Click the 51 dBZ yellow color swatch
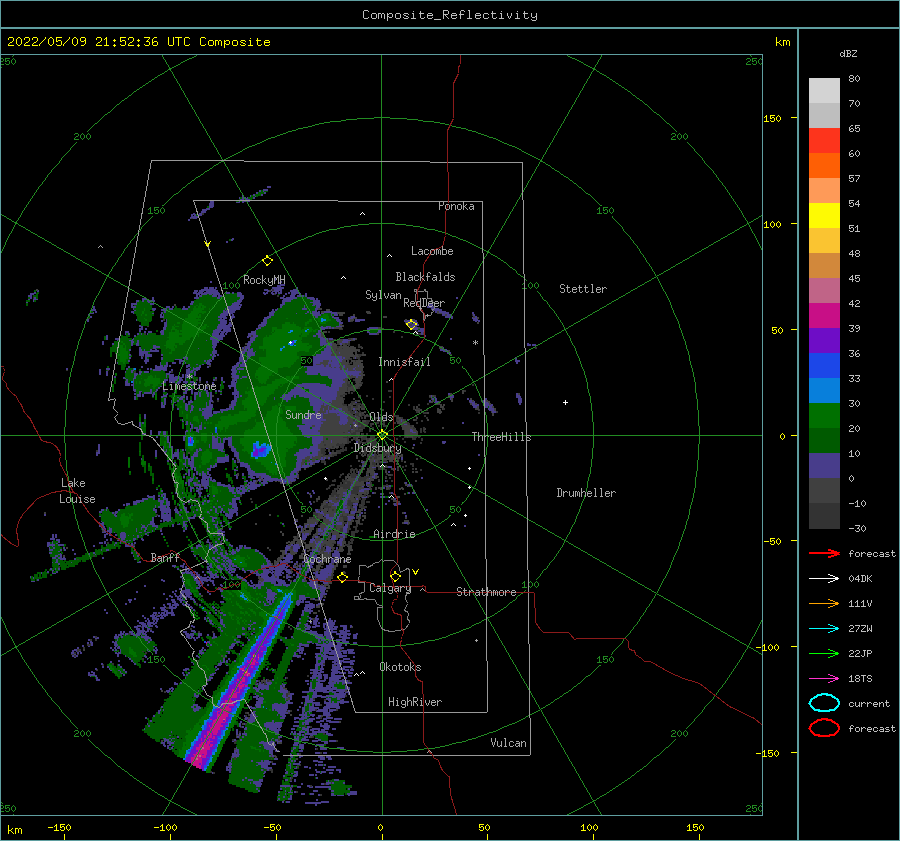 point(824,216)
